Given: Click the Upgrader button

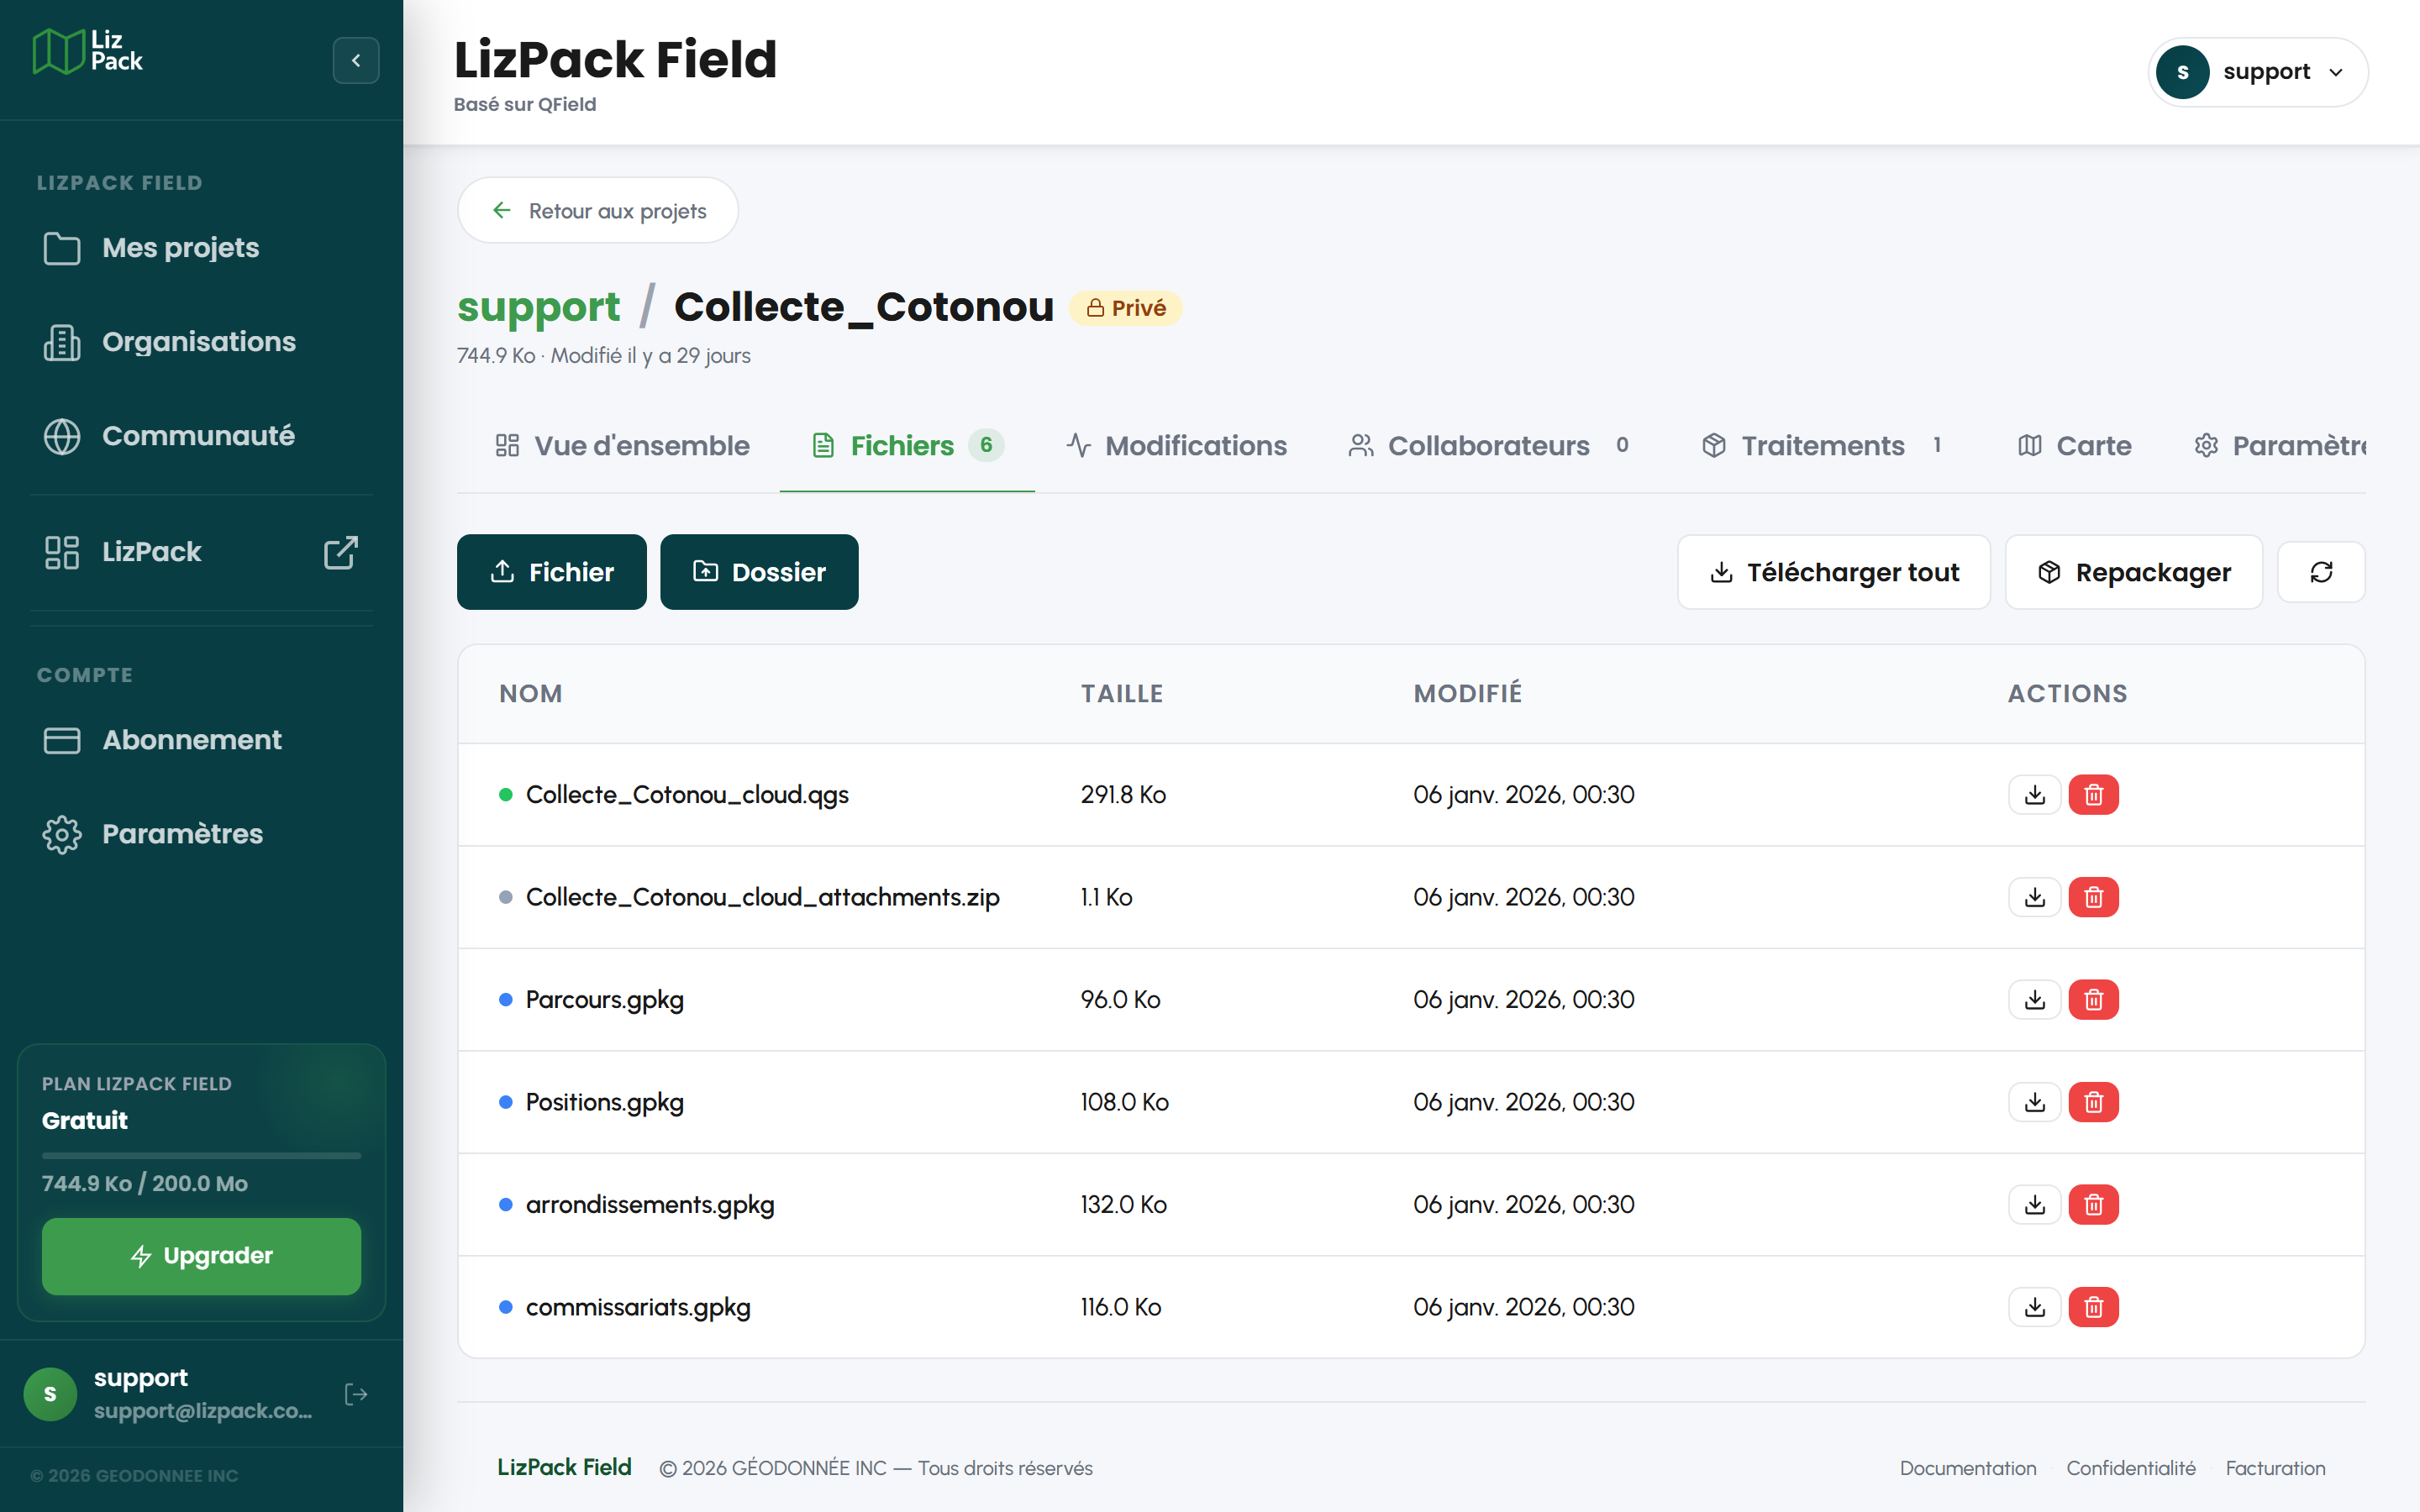Looking at the screenshot, I should [x=201, y=1256].
